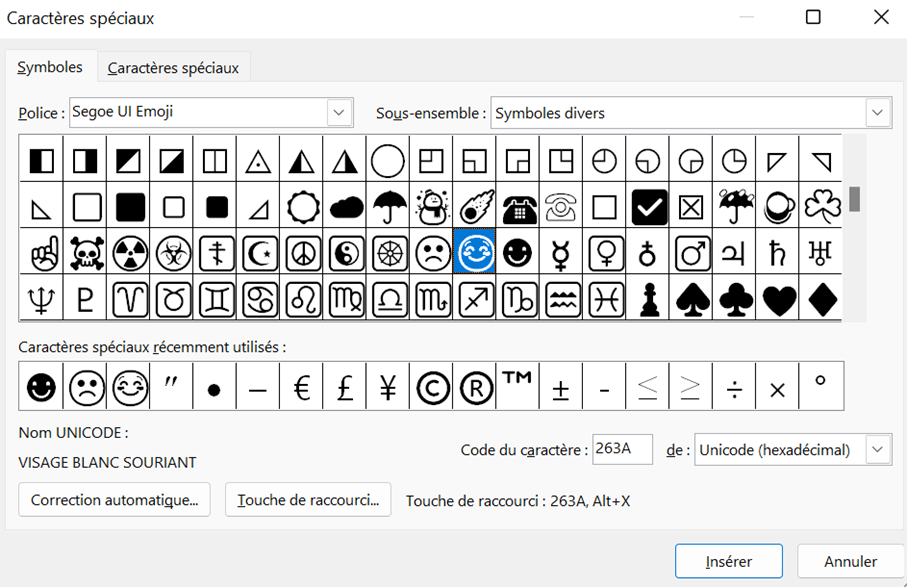
Task: Click the Insérer button
Action: click(x=729, y=561)
